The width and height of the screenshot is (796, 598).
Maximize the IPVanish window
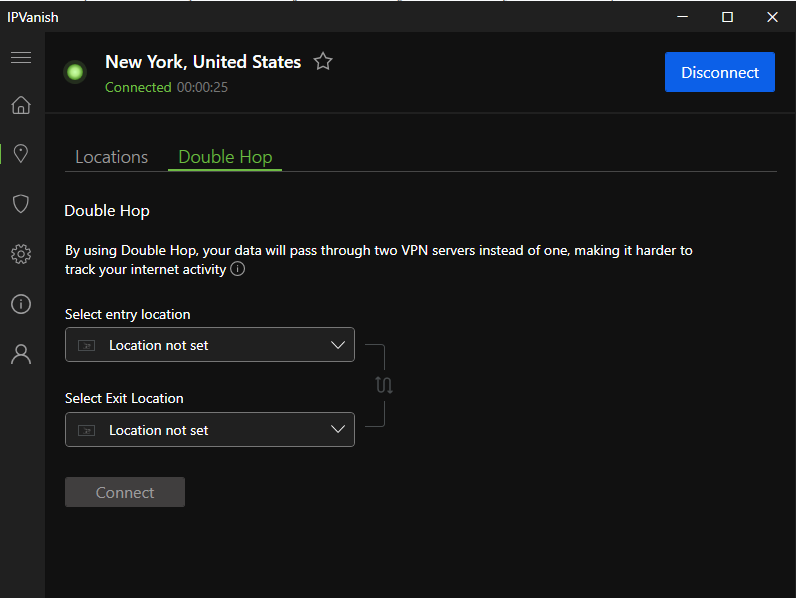tap(727, 16)
